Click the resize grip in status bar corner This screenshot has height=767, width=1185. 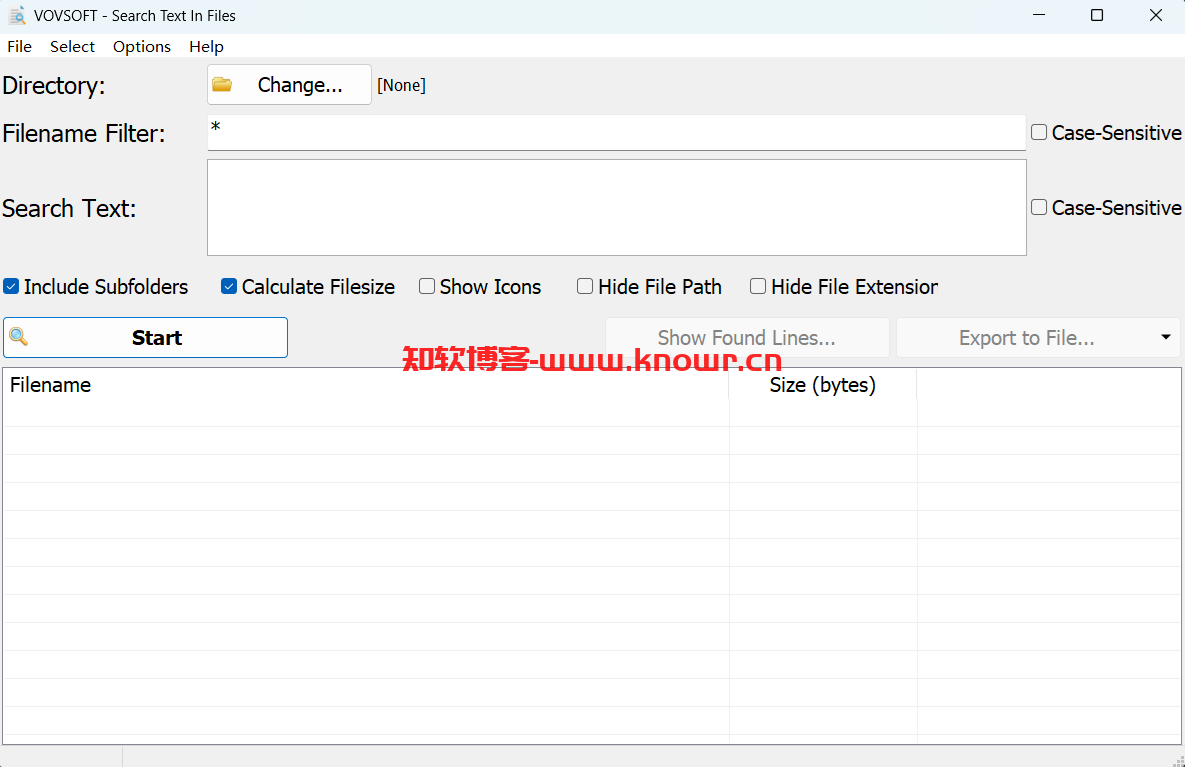(x=1177, y=759)
